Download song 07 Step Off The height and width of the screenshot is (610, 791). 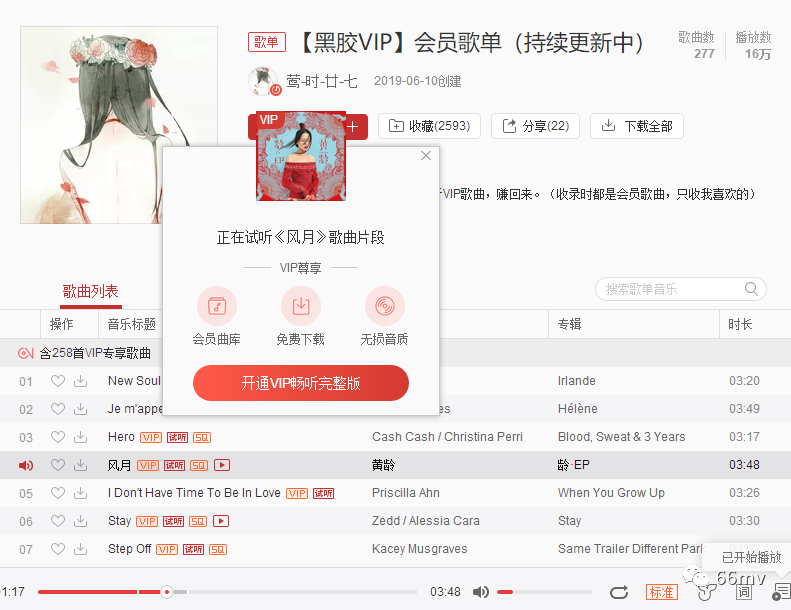pos(81,549)
